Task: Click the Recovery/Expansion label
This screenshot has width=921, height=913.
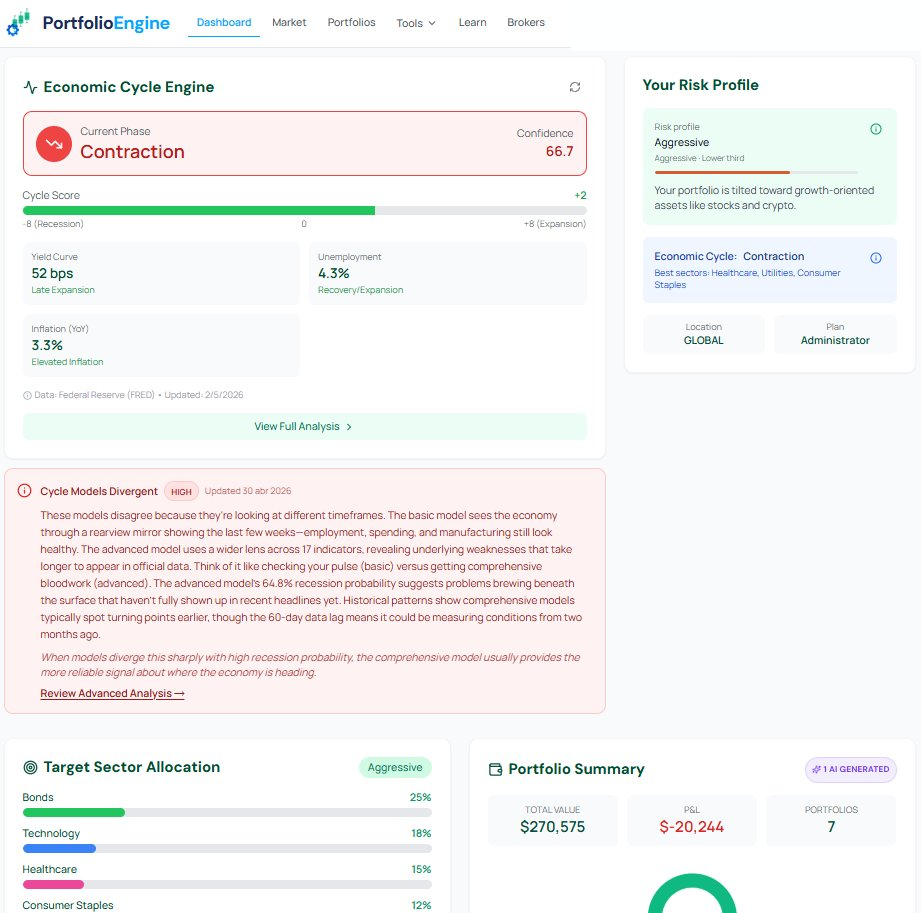Action: pyautogui.click(x=360, y=290)
